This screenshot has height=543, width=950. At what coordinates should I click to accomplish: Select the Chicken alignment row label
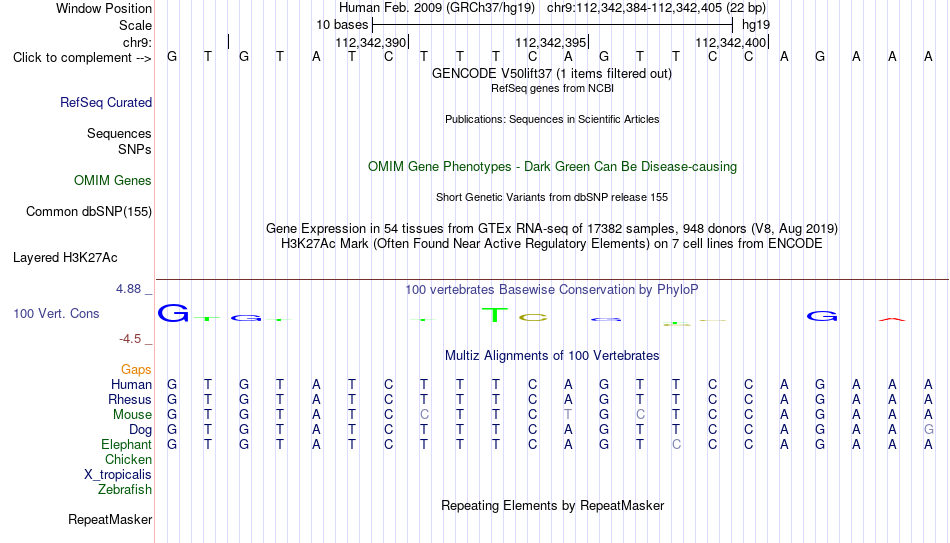(x=128, y=459)
